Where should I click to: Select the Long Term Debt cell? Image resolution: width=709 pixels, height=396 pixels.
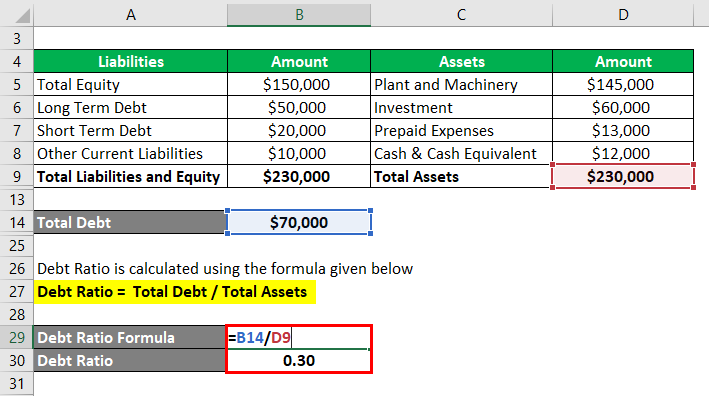point(131,108)
